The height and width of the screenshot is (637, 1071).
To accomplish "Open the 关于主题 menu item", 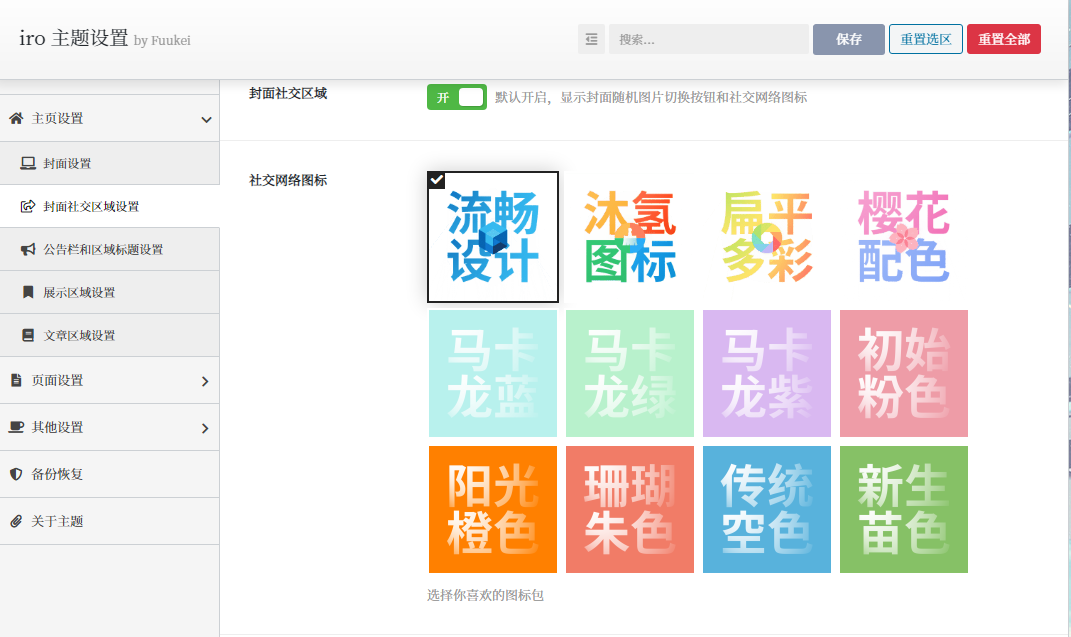I will click(109, 521).
